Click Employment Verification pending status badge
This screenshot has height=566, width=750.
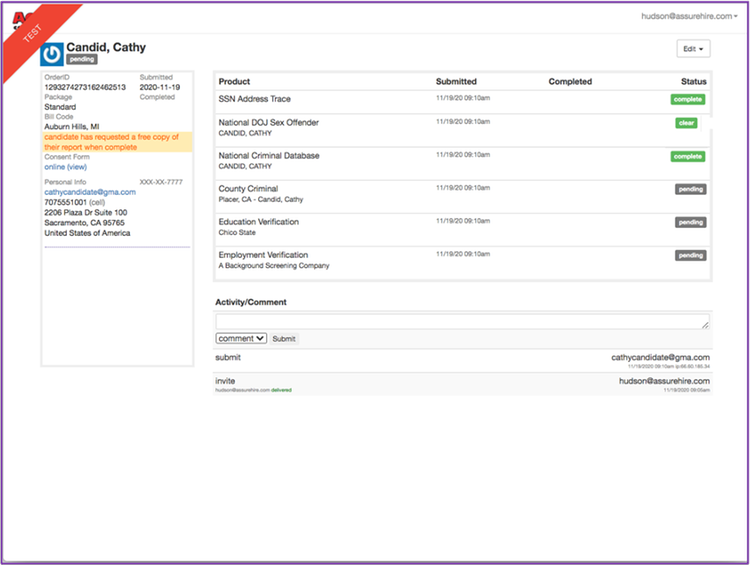point(691,255)
